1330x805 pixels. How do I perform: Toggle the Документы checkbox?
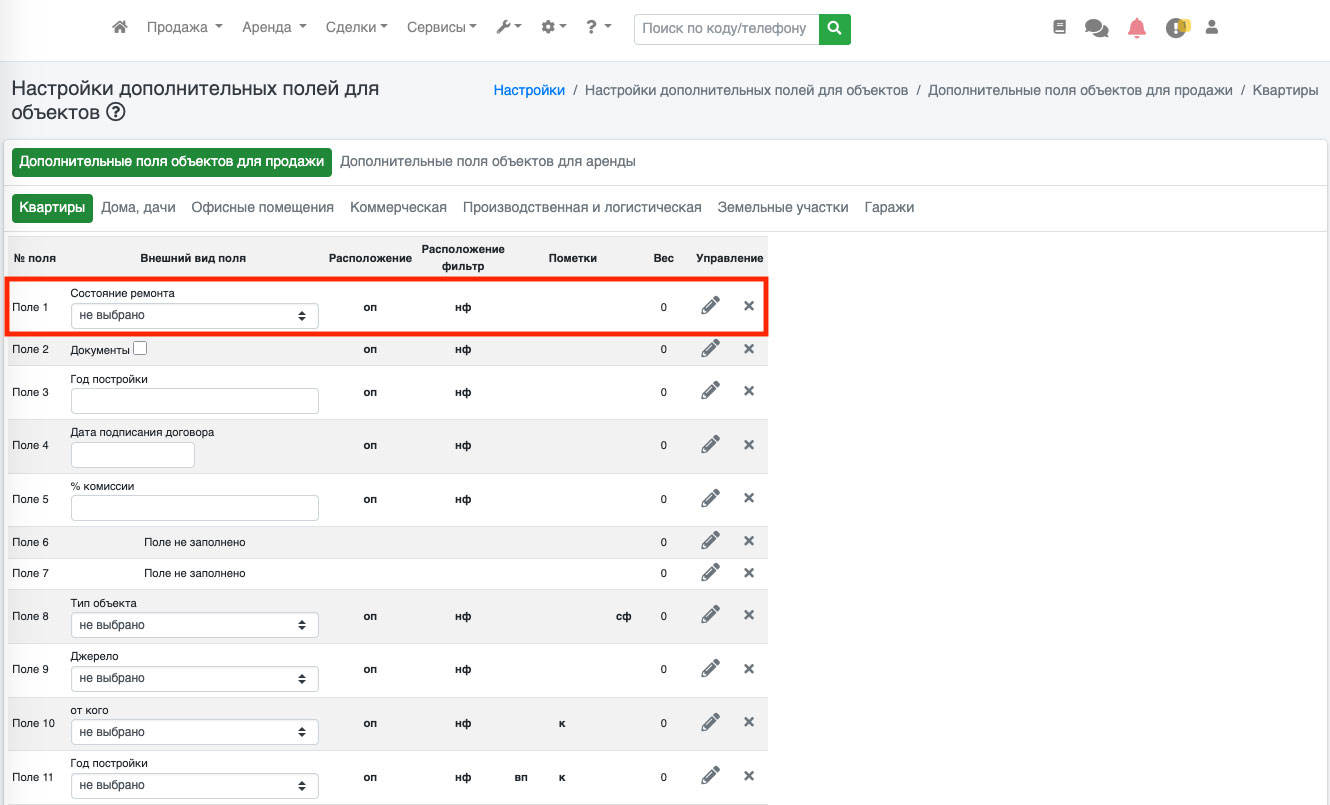(x=140, y=349)
